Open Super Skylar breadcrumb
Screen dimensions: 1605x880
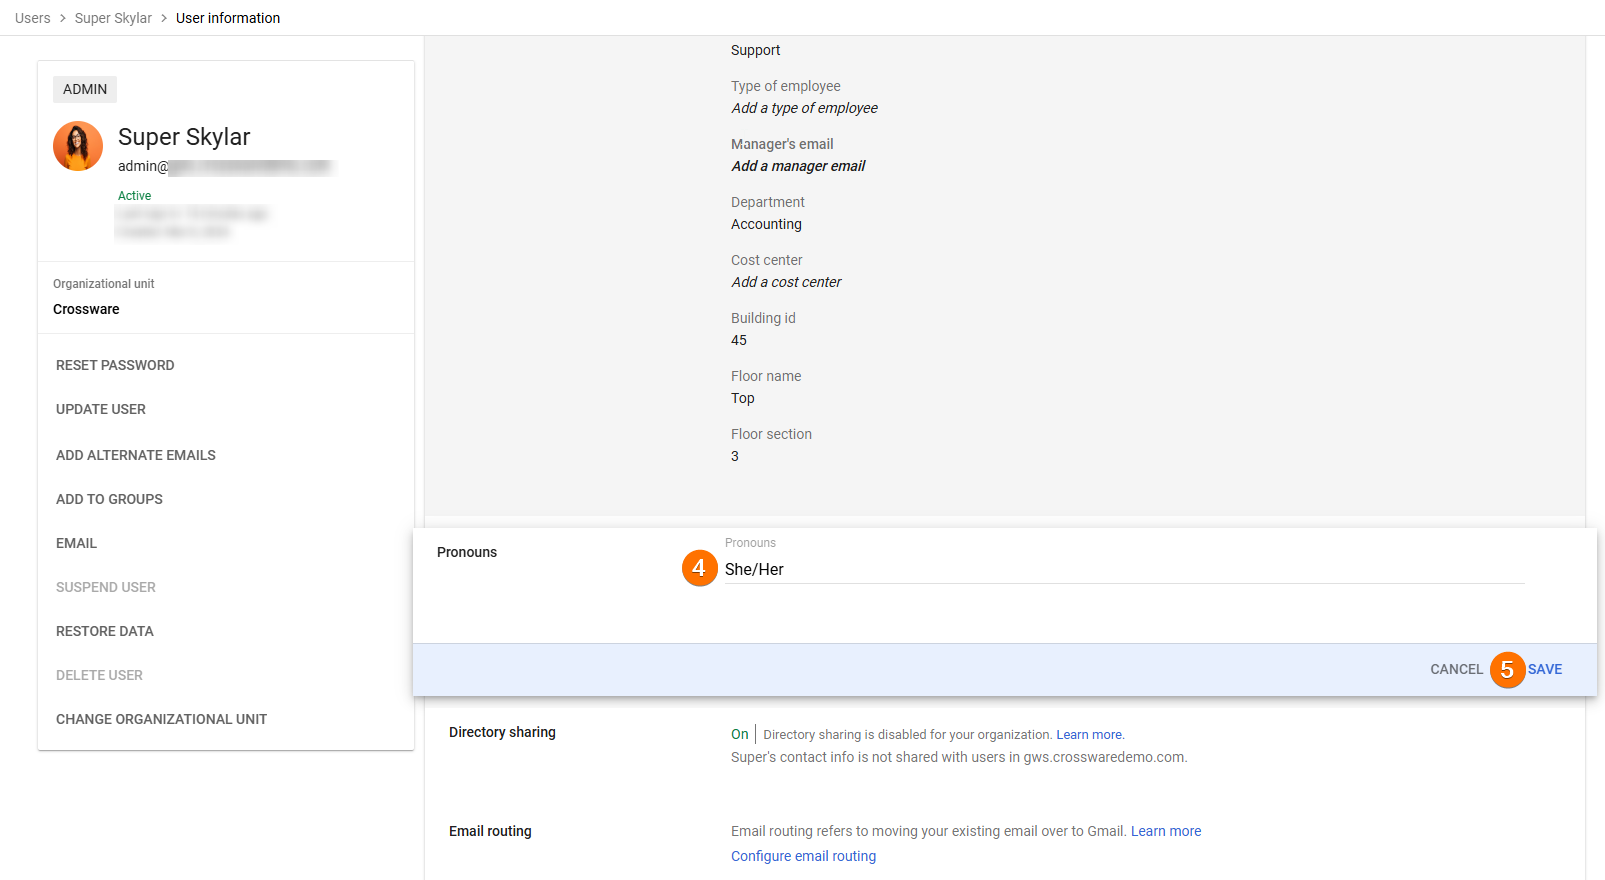tap(113, 18)
